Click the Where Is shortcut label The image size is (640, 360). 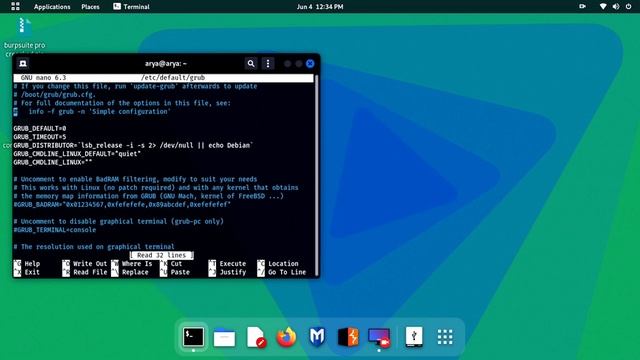137,264
